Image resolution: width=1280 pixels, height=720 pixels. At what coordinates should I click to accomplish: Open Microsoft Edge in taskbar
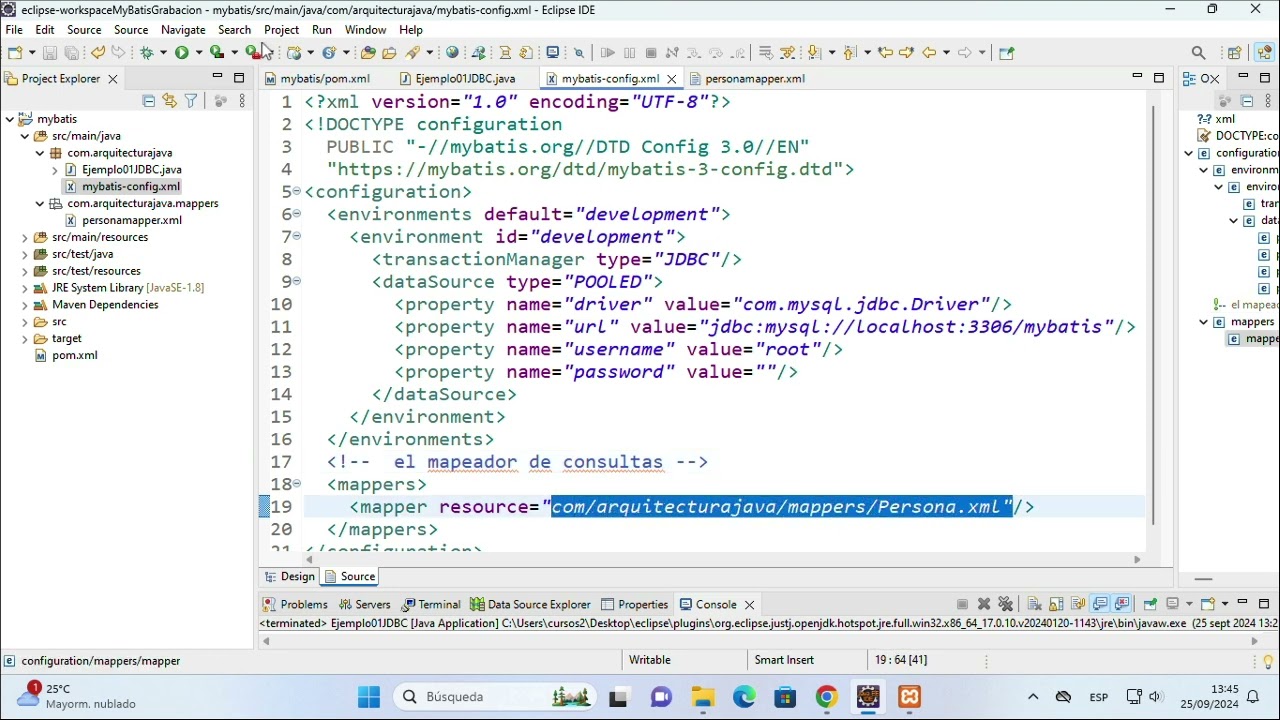click(744, 697)
